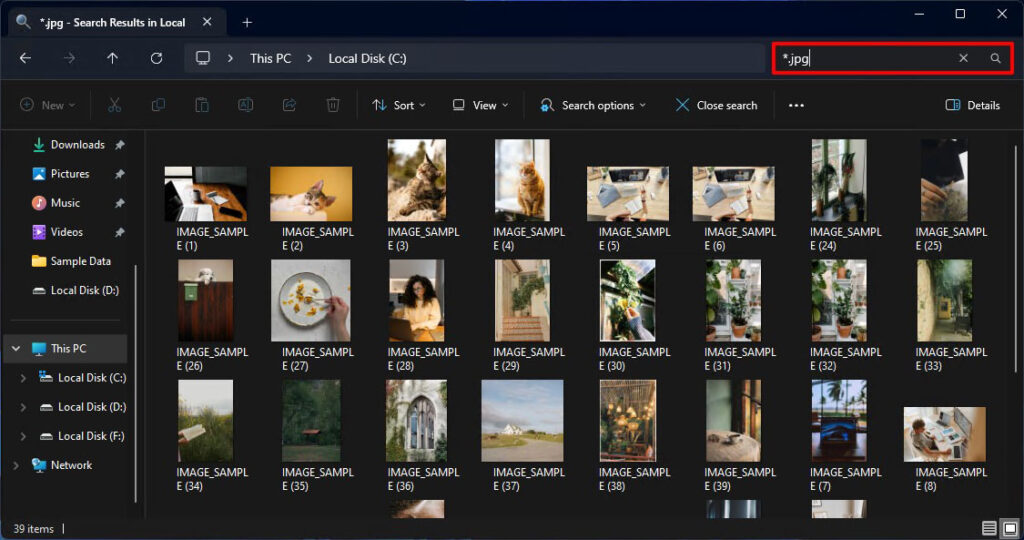Open the Sort dropdown
The width and height of the screenshot is (1024, 540).
[x=398, y=105]
